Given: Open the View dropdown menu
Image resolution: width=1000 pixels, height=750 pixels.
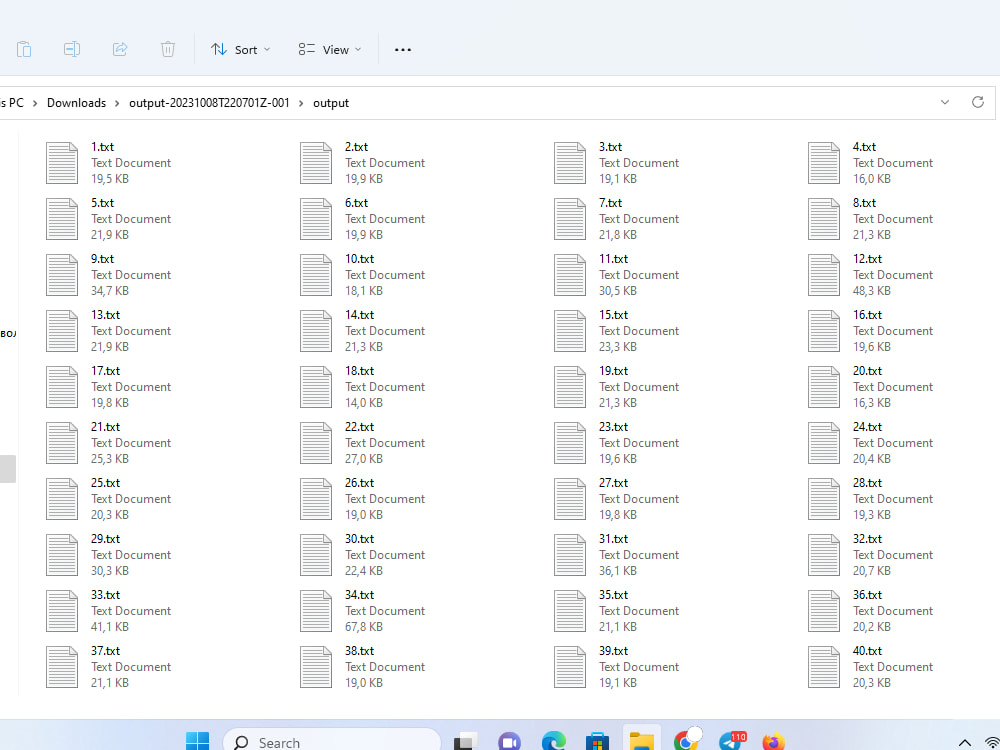Looking at the screenshot, I should coord(330,50).
